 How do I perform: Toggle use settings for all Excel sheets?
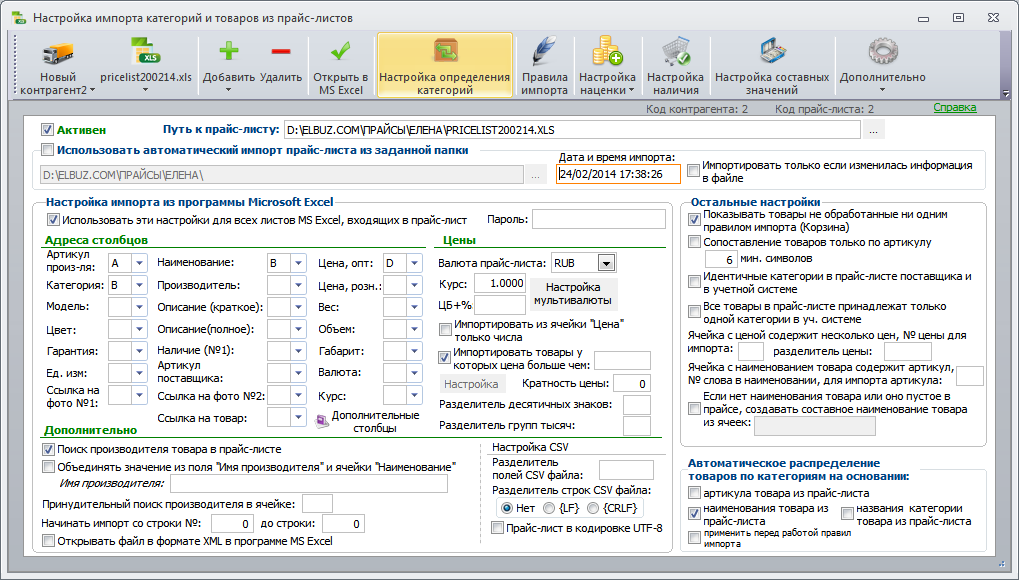click(53, 220)
